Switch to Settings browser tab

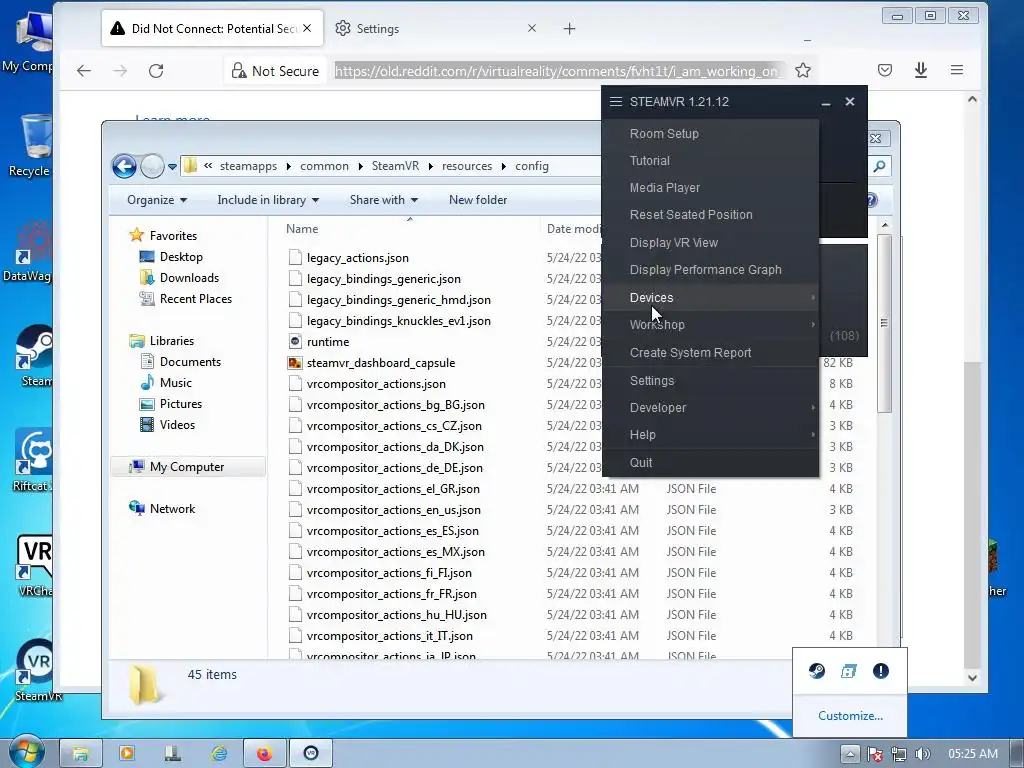[x=436, y=29]
